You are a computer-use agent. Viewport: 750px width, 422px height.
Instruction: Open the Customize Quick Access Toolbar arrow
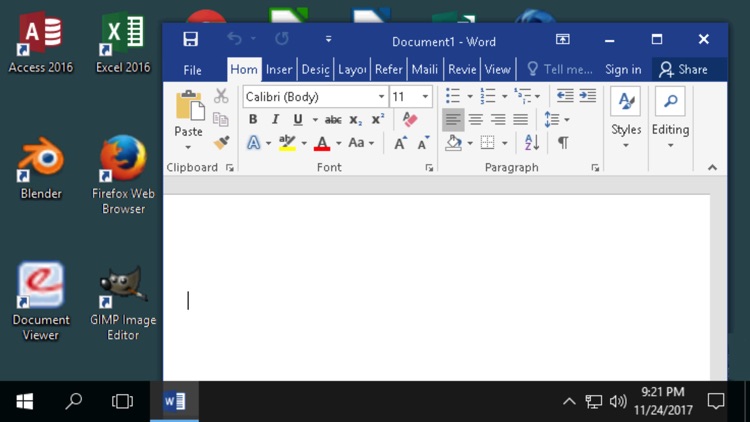click(329, 39)
